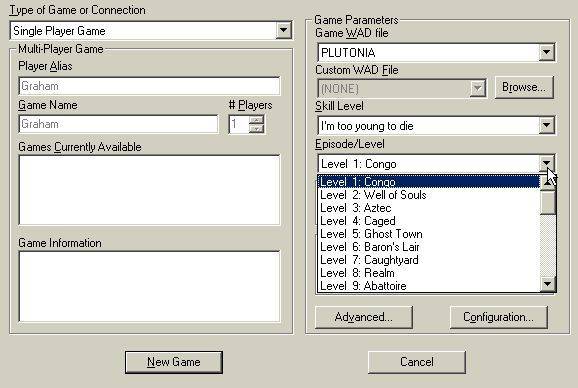Open the Type of Game dropdown arrow
578x388 pixels.
[283, 30]
